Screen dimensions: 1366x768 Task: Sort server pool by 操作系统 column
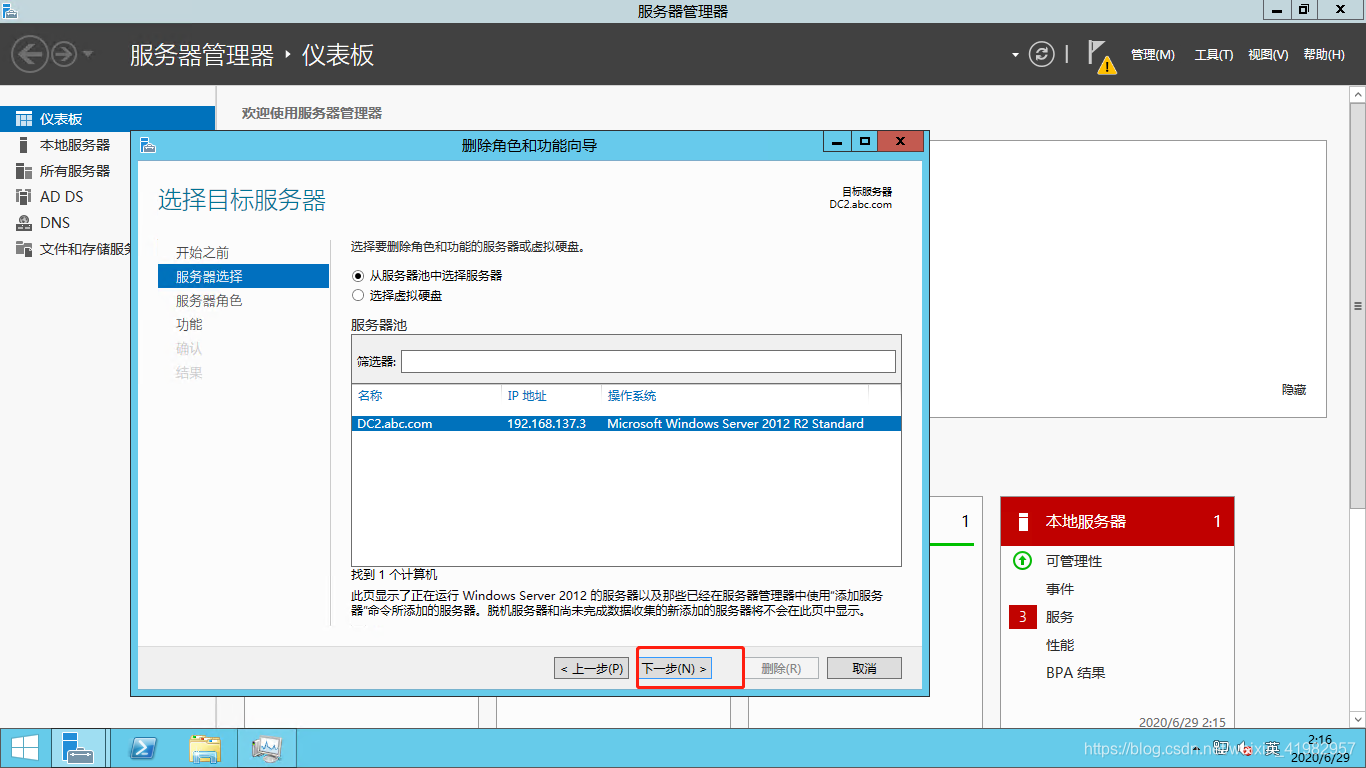(x=632, y=396)
